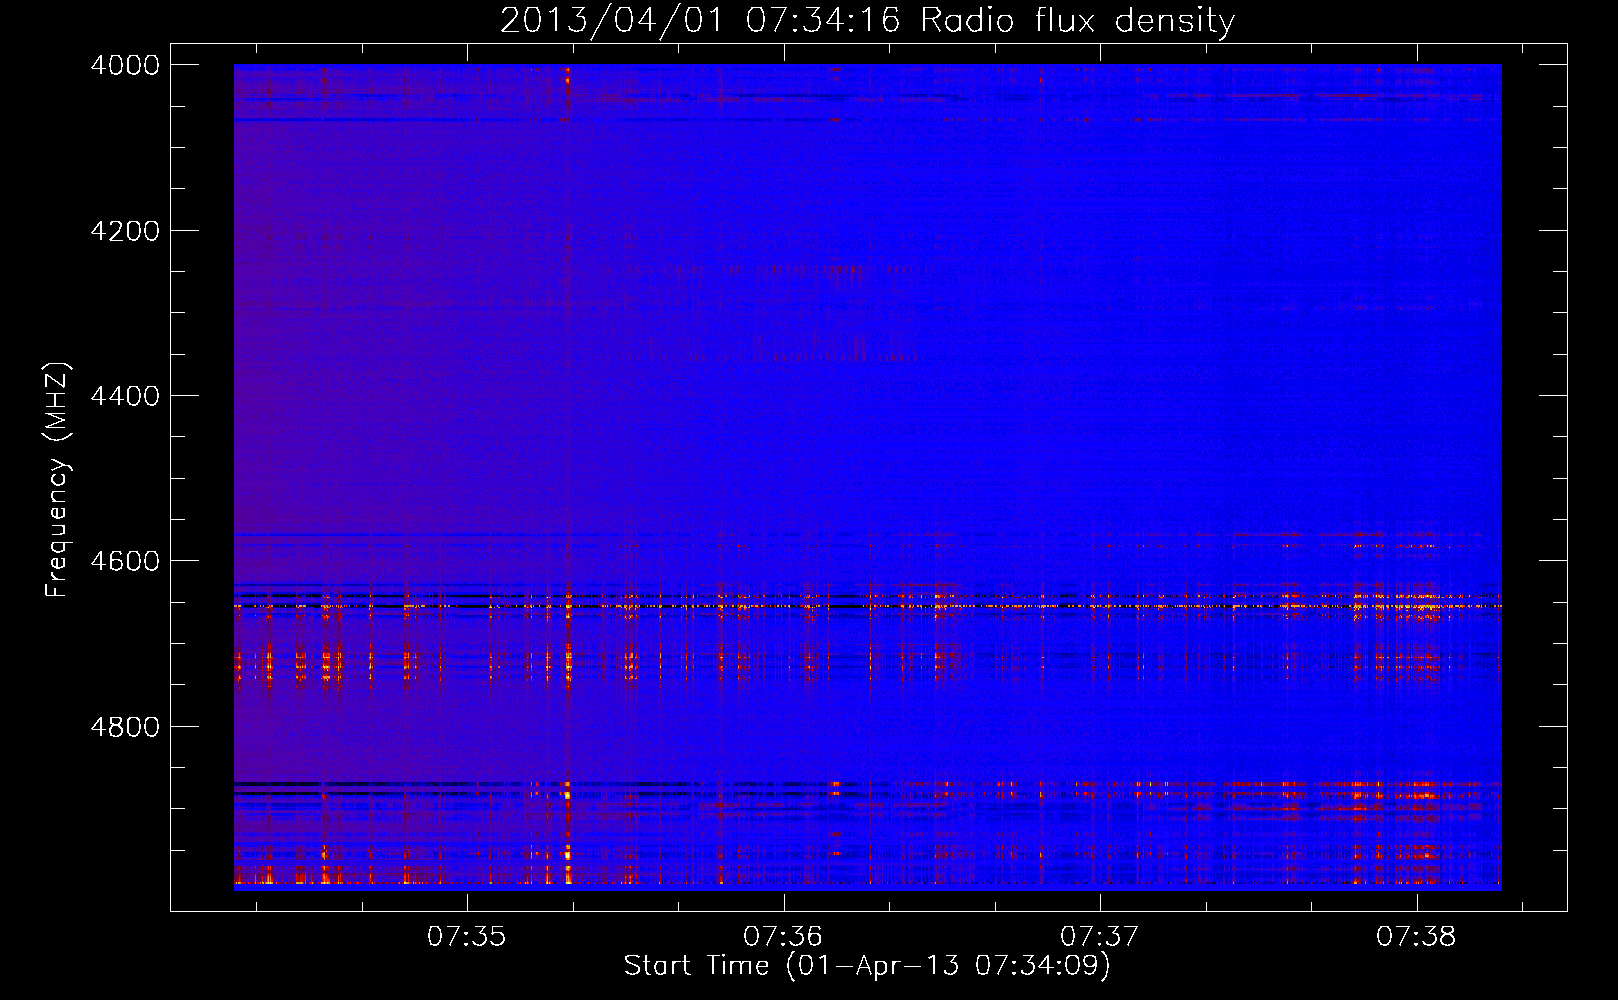Image resolution: width=1618 pixels, height=1000 pixels.
Task: Click the 07:36 time tick label
Action: point(783,937)
